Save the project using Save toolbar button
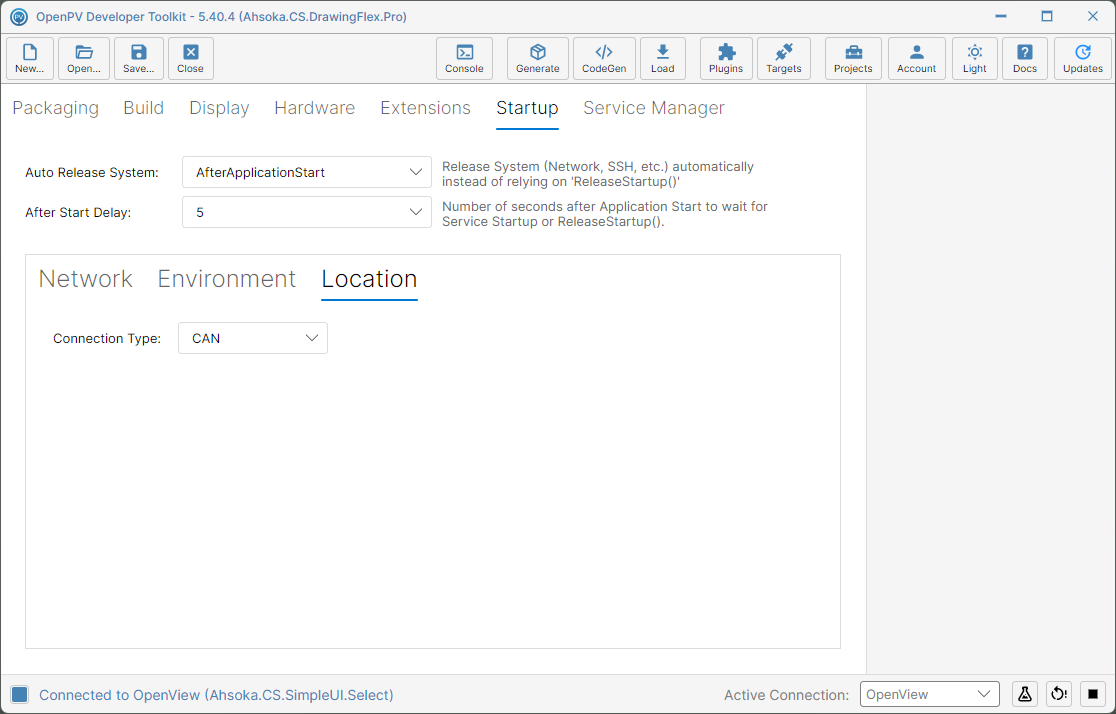Viewport: 1116px width, 714px height. [x=139, y=58]
